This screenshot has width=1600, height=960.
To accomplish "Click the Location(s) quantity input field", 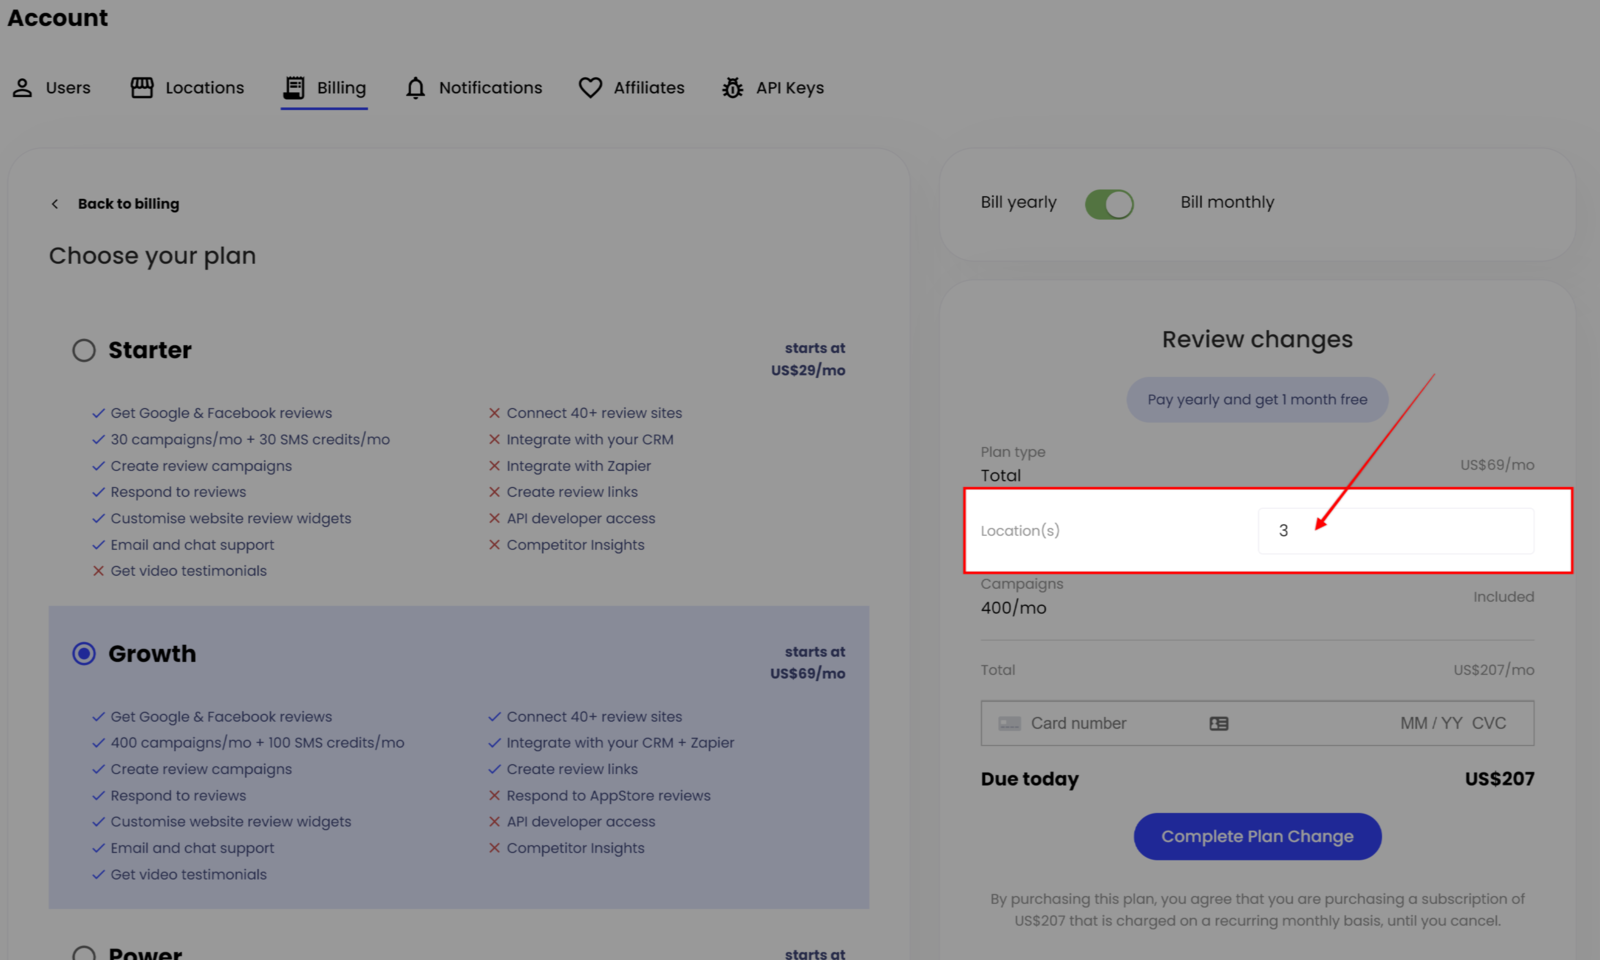I will 1395,531.
